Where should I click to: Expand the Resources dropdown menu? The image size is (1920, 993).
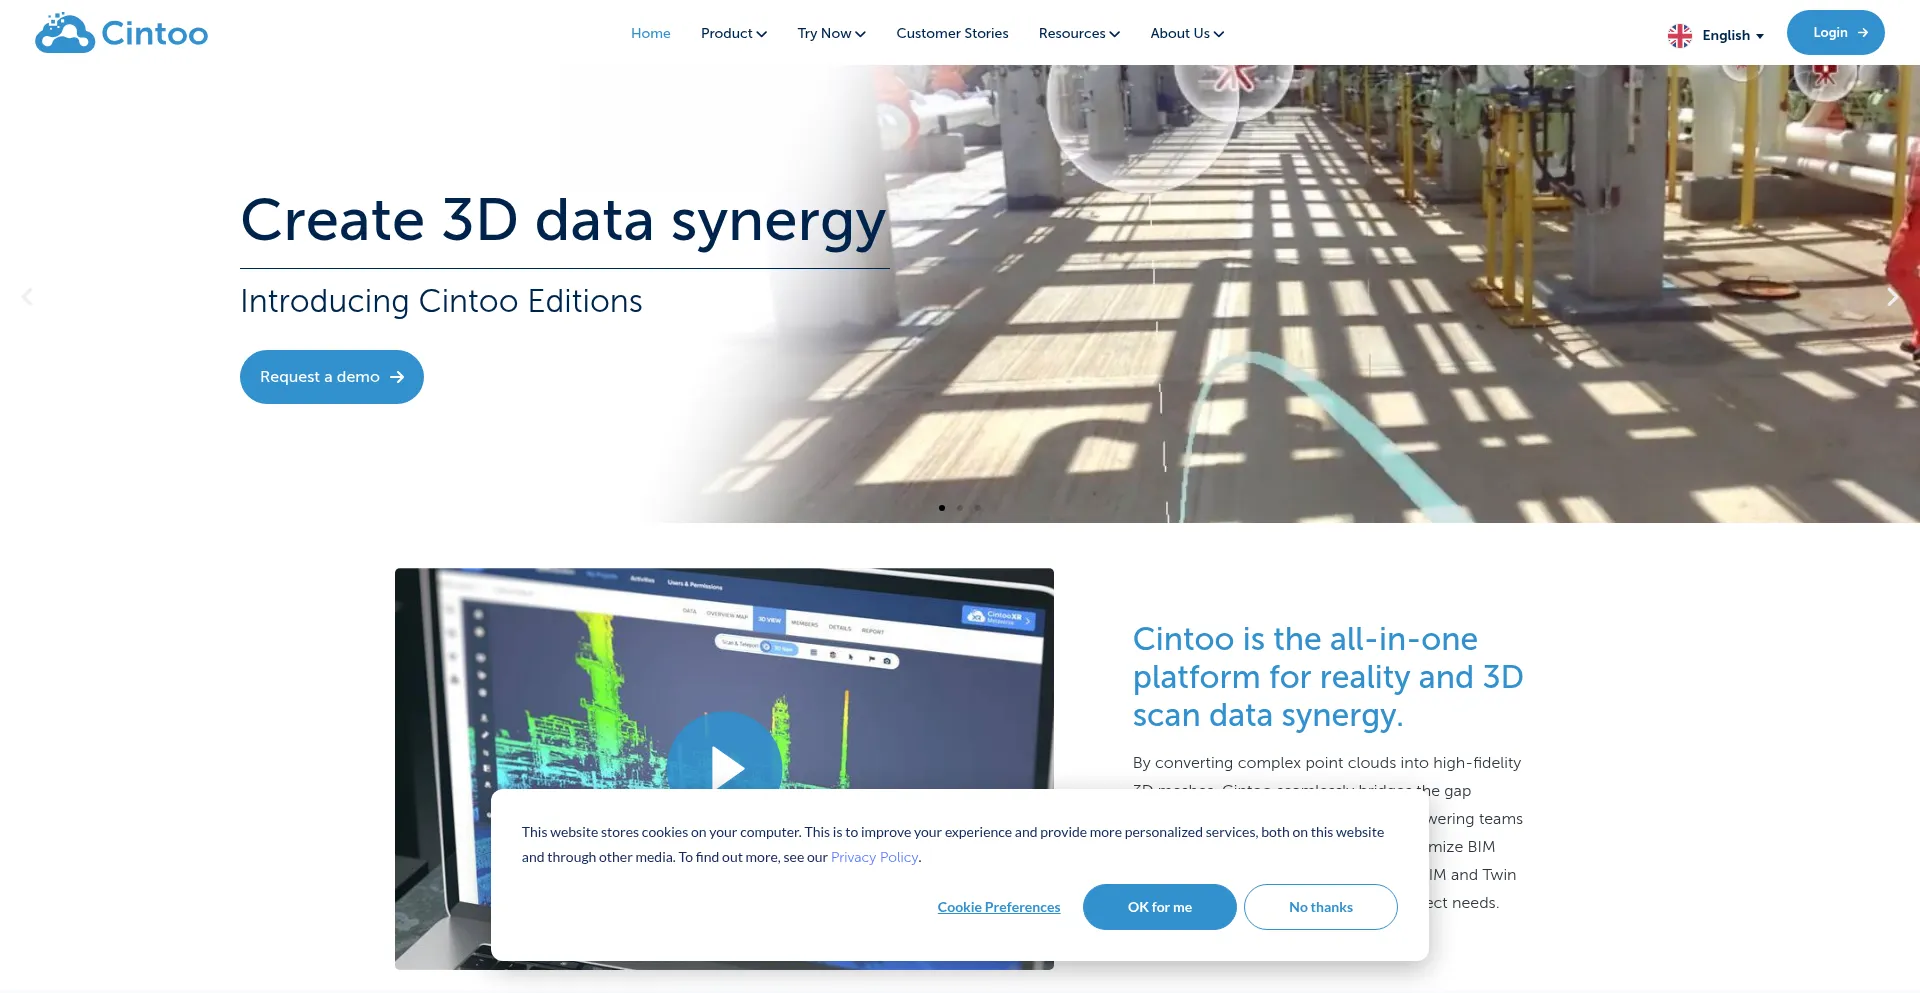coord(1079,33)
